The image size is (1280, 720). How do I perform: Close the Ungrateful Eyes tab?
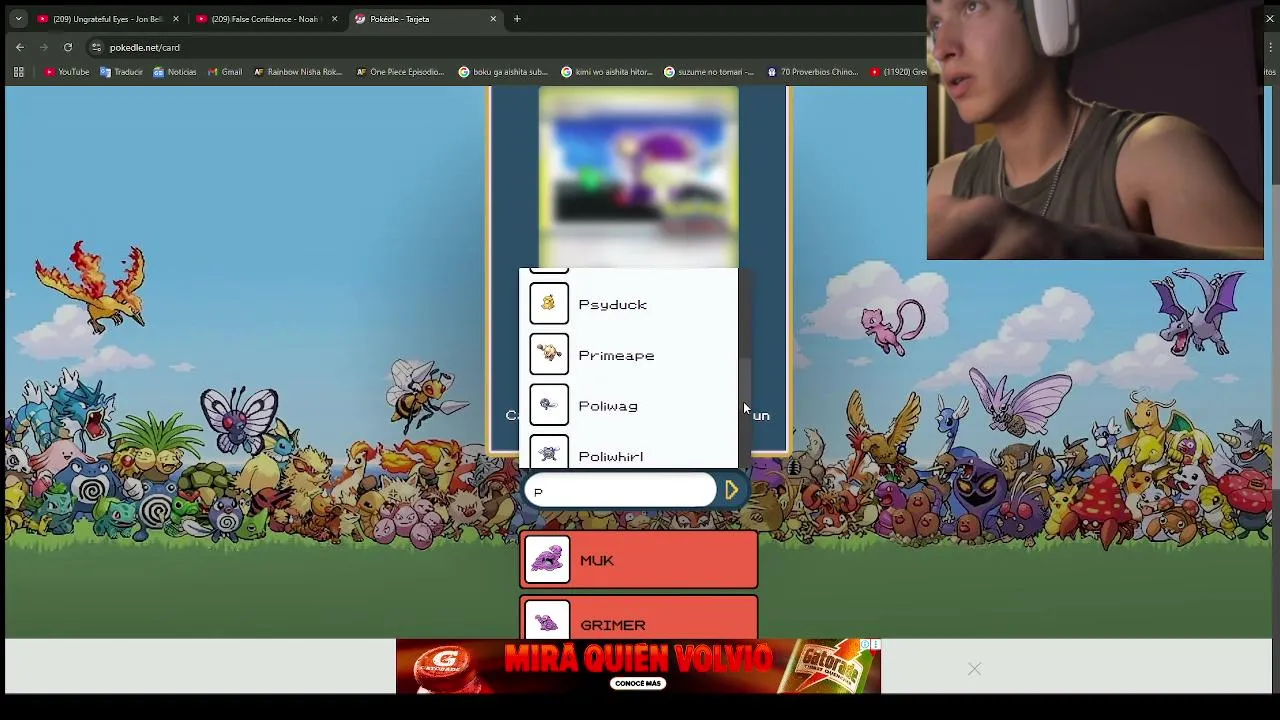(x=175, y=18)
